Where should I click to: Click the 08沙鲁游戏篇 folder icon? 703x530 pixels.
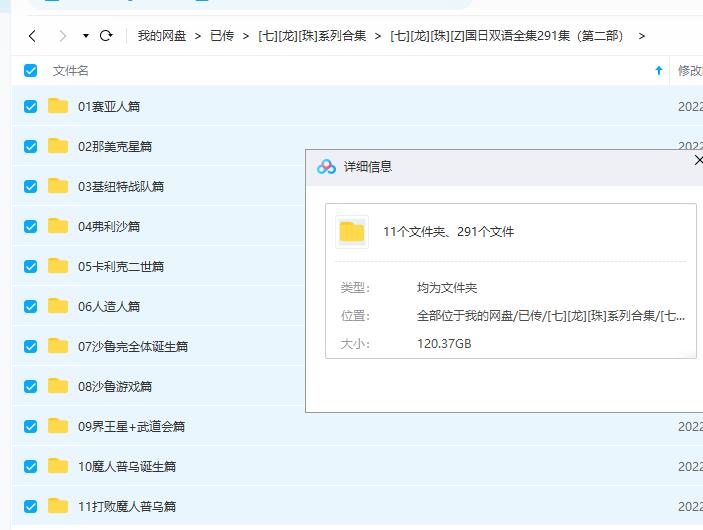coord(58,386)
